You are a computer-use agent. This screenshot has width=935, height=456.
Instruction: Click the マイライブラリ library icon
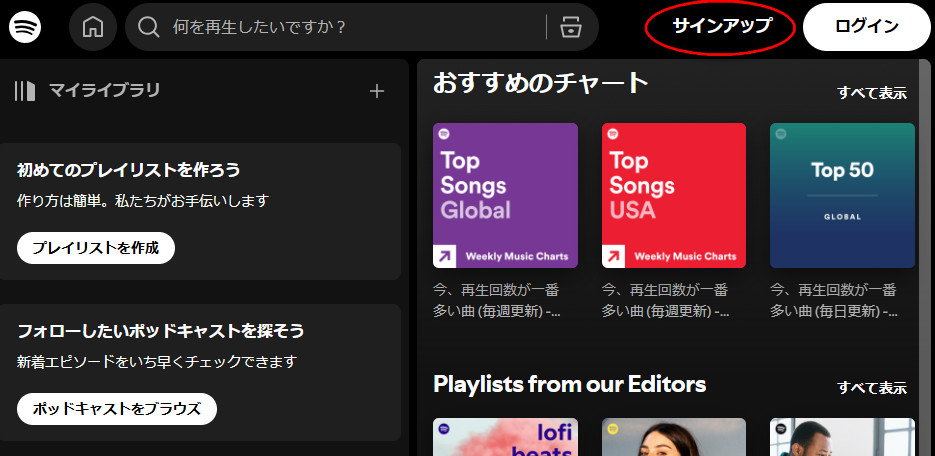pyautogui.click(x=25, y=91)
